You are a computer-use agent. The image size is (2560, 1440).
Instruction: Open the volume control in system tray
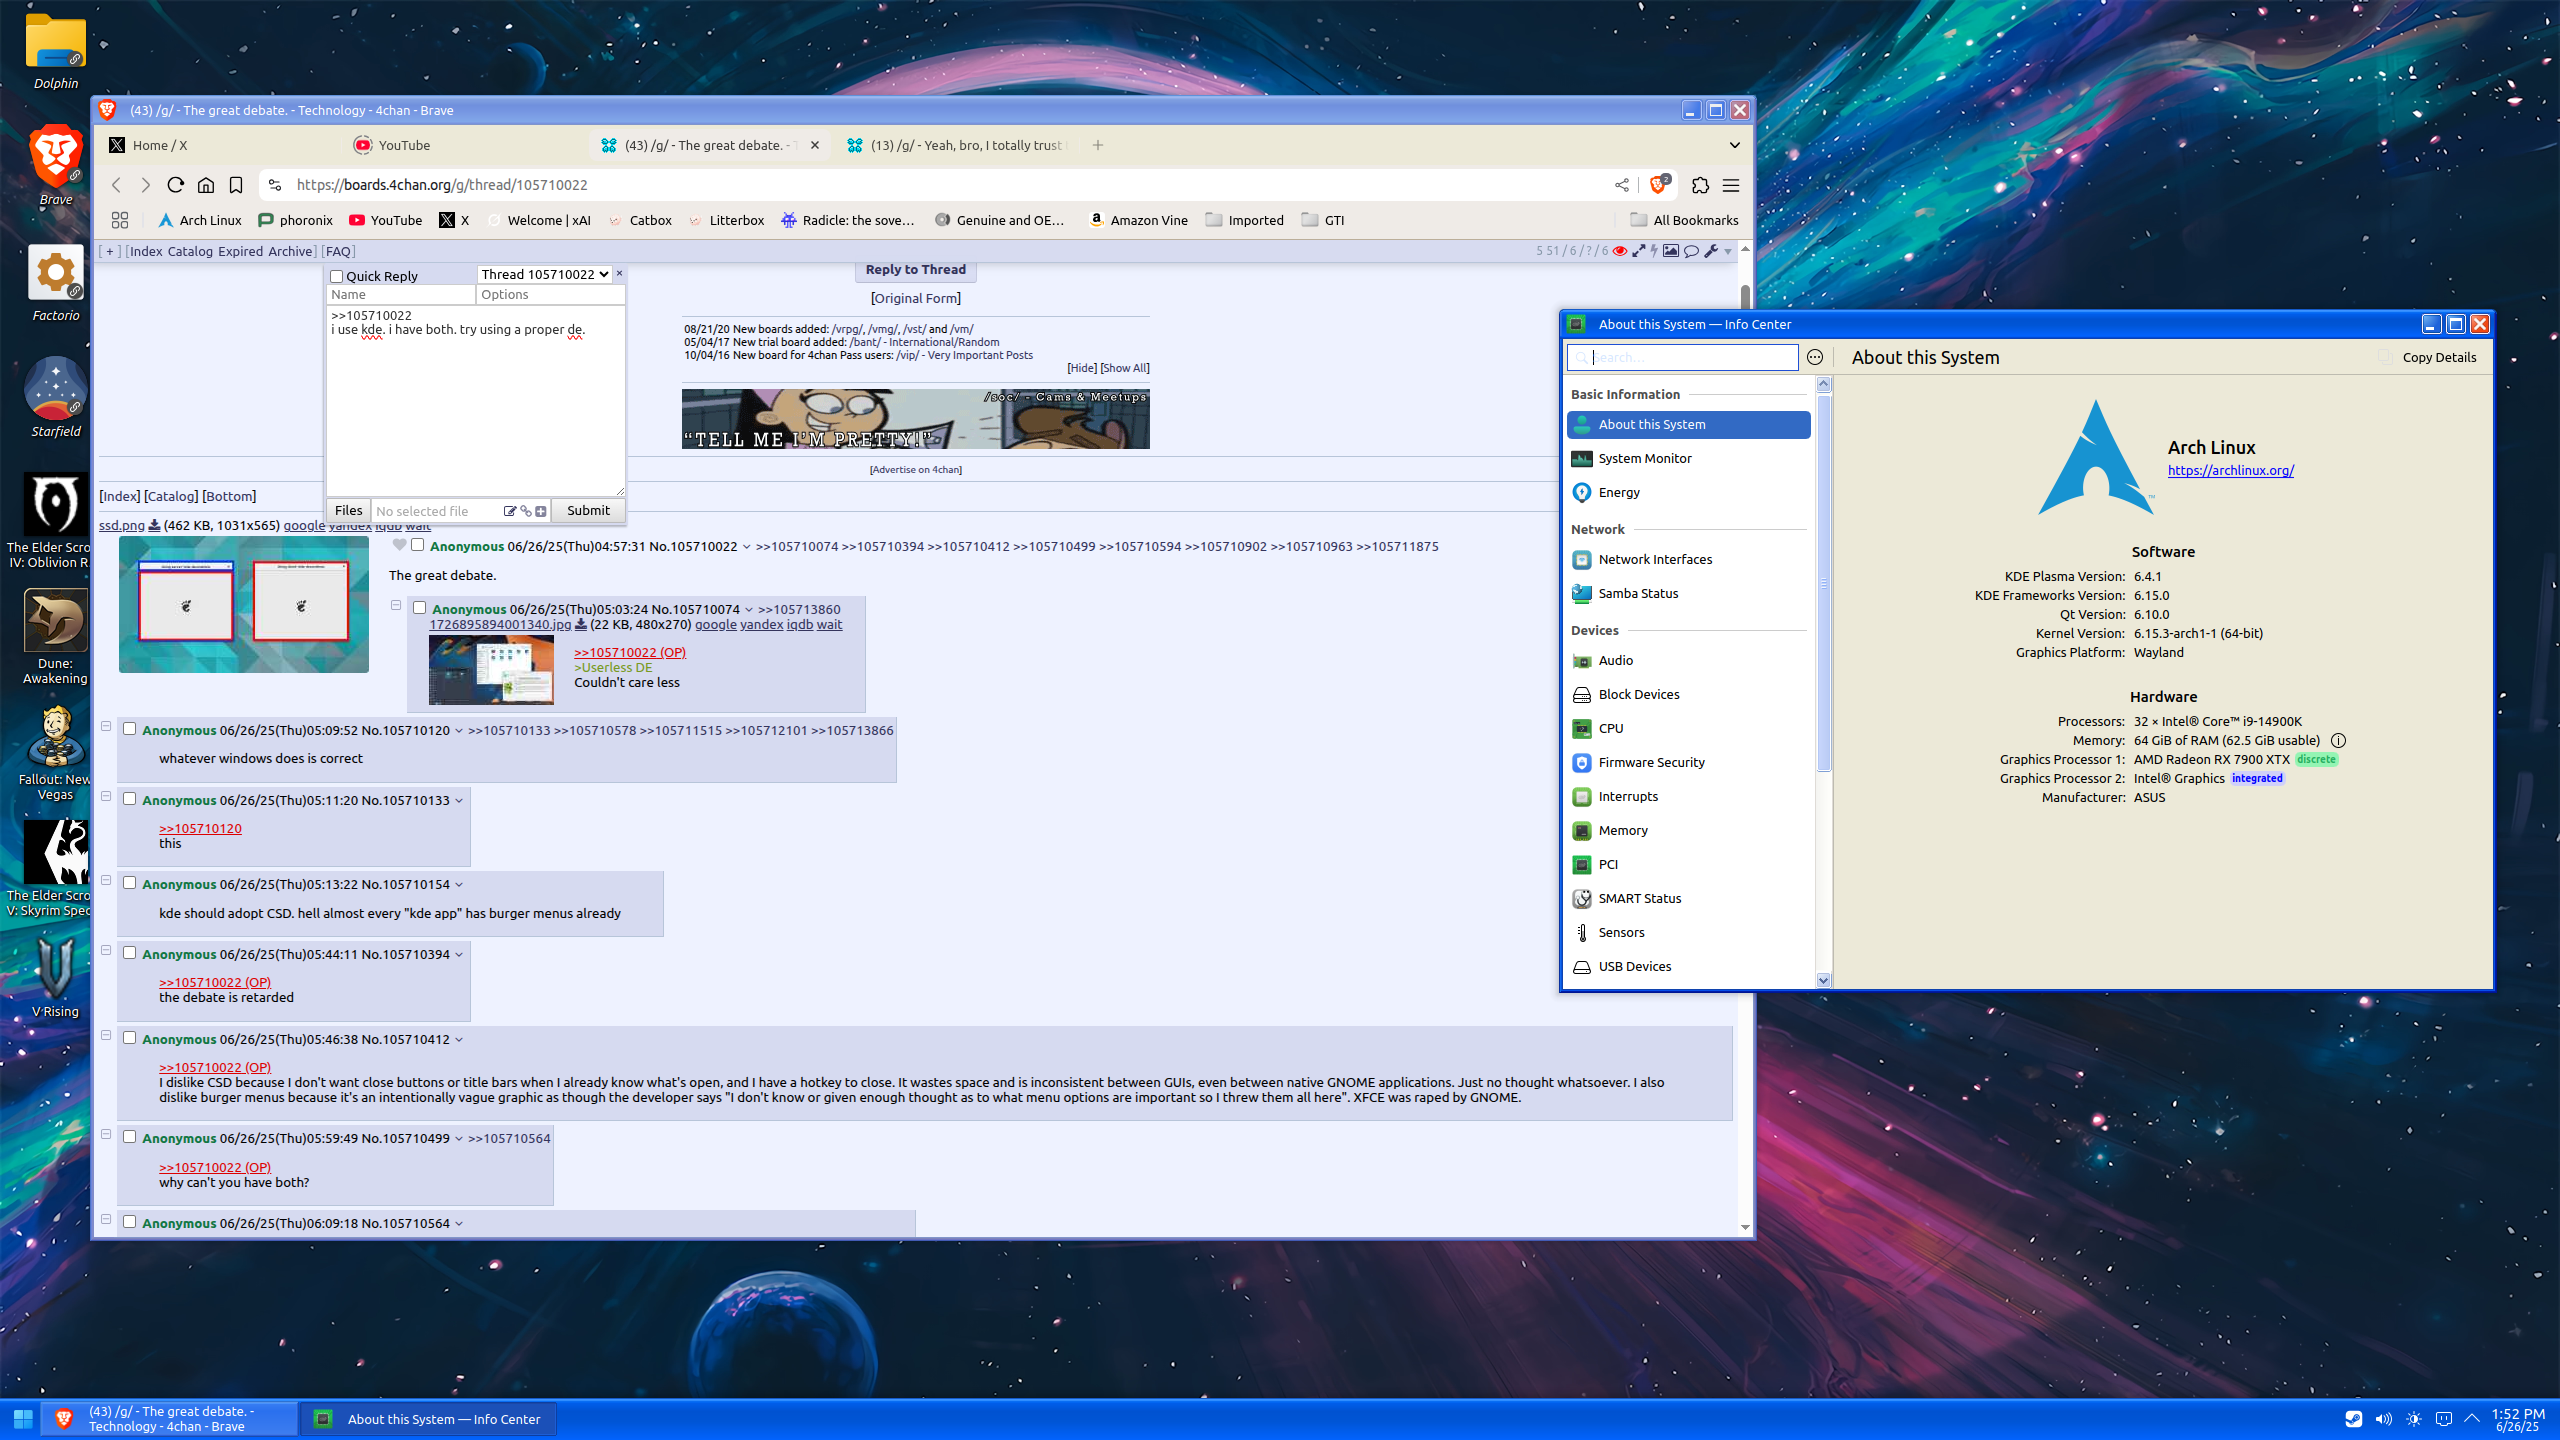(2384, 1419)
